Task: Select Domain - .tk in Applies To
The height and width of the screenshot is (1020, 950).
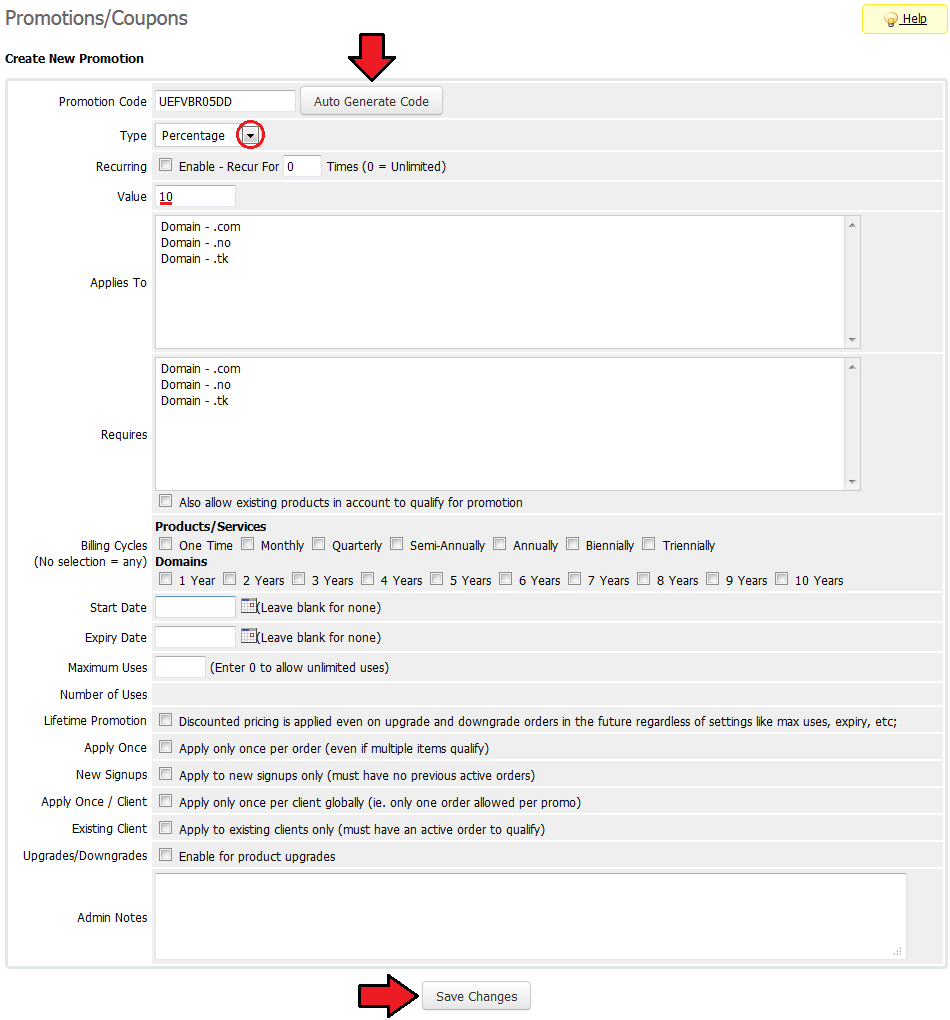Action: pos(195,259)
